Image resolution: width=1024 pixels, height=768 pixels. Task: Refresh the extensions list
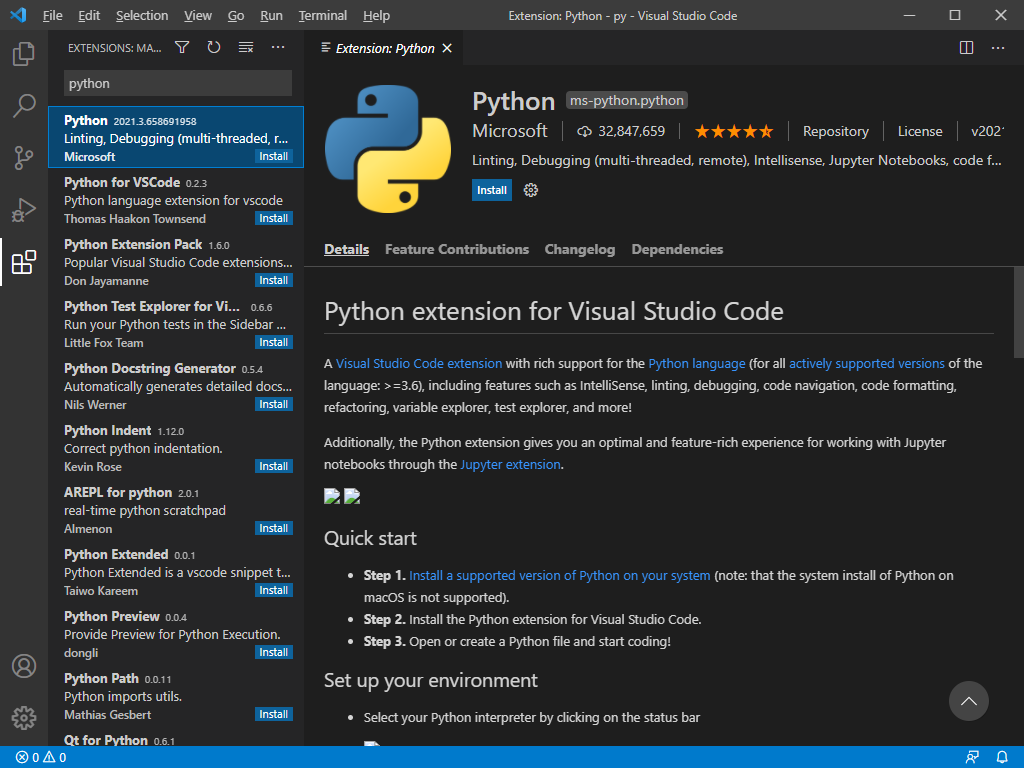click(214, 47)
